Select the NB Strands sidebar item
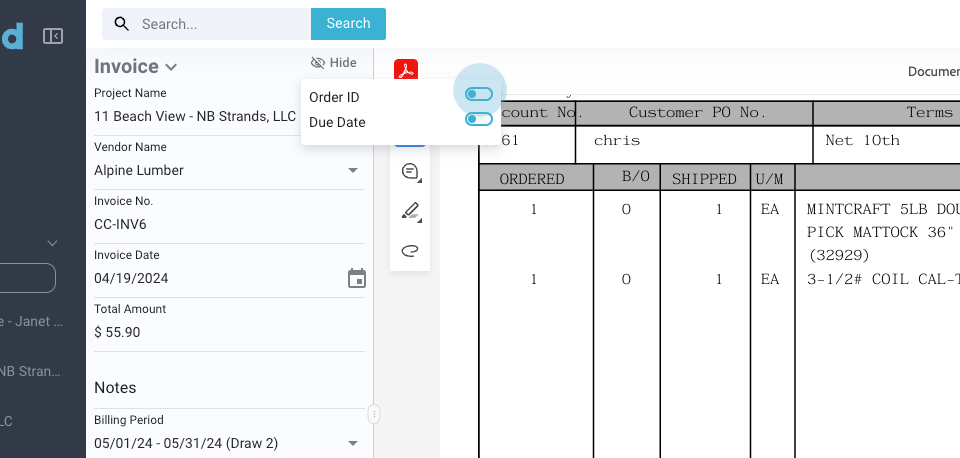 pyautogui.click(x=32, y=371)
